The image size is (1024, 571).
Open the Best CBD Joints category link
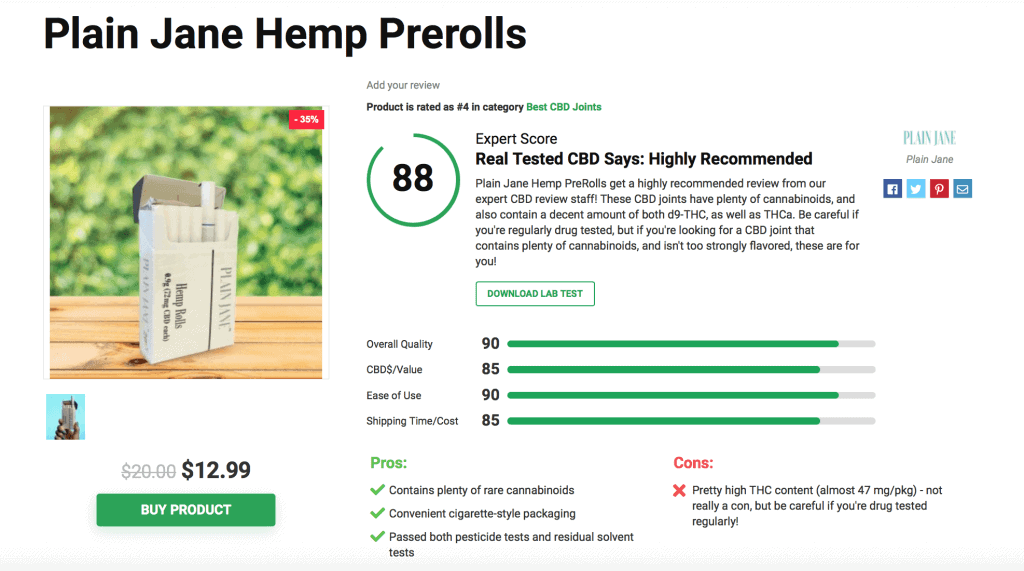click(x=564, y=107)
